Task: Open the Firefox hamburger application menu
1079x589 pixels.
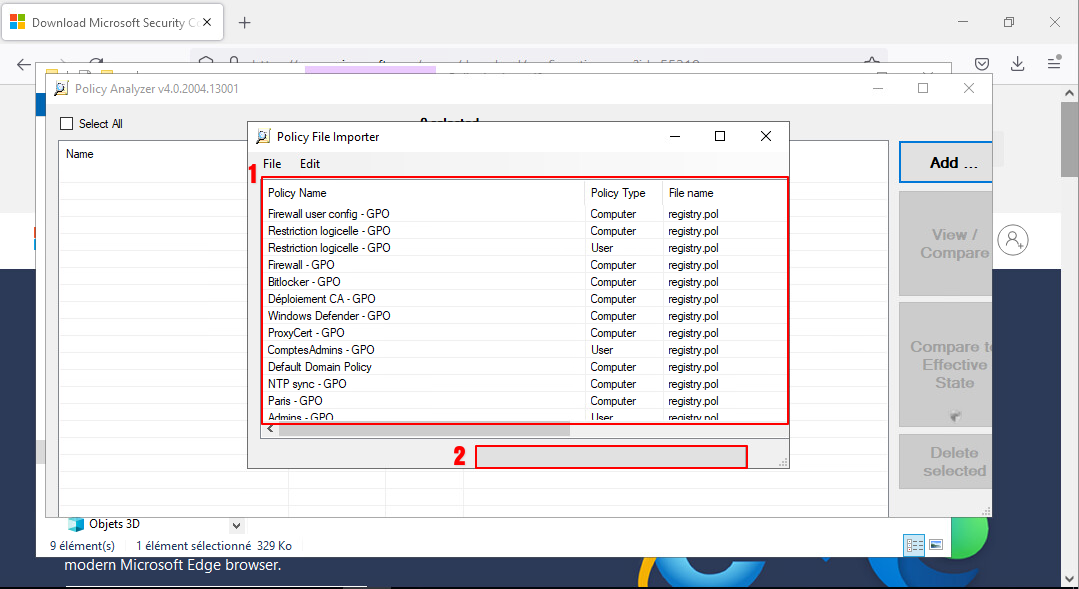Action: click(1054, 63)
